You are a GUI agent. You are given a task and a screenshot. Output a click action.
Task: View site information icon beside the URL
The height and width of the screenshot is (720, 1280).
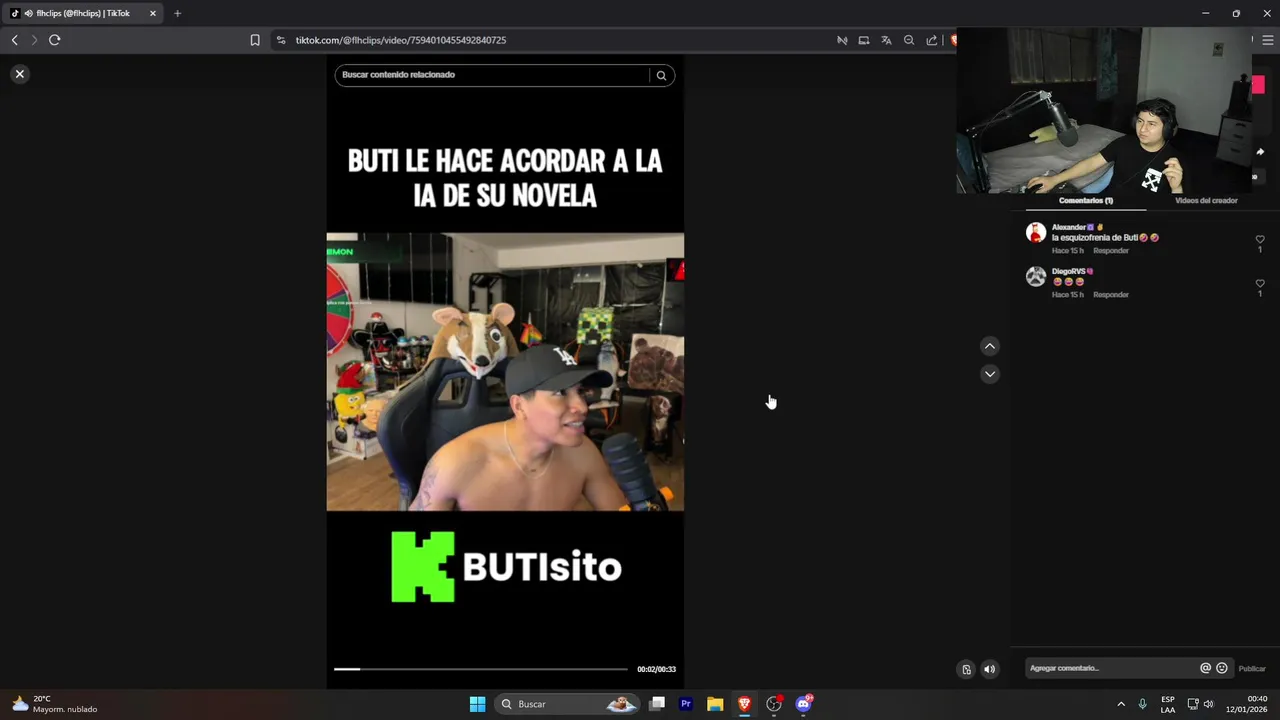pos(281,40)
